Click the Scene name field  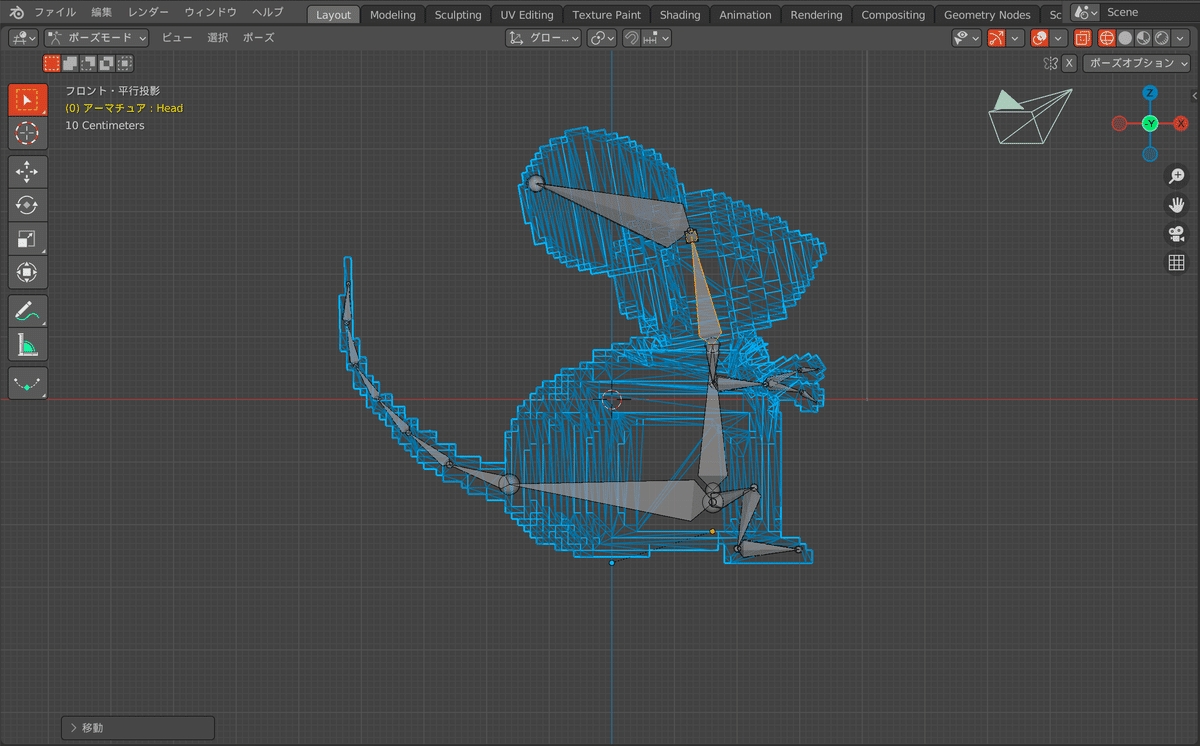(x=1150, y=12)
